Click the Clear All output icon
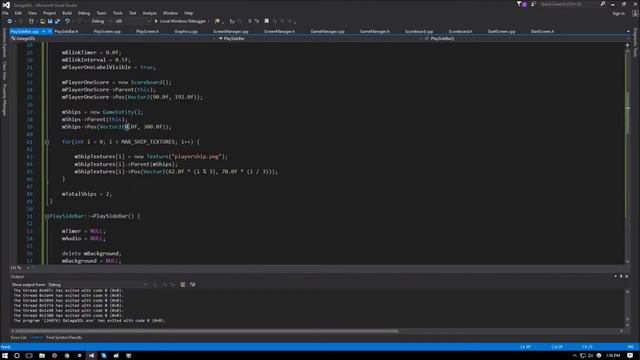Screen dimensions: 640x360 click(183, 284)
